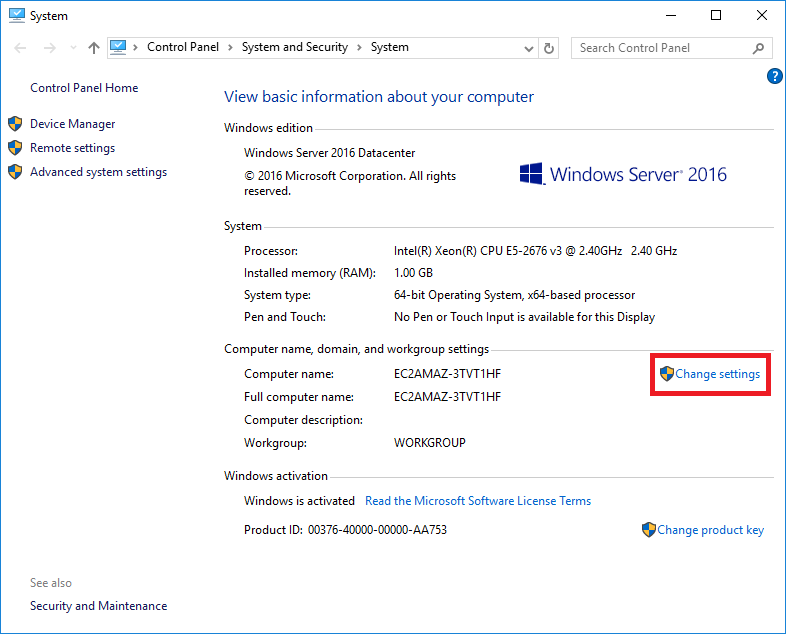Click the Product ID 00376-40000-00000-AA753 text
This screenshot has height=634, width=786.
click(x=345, y=530)
